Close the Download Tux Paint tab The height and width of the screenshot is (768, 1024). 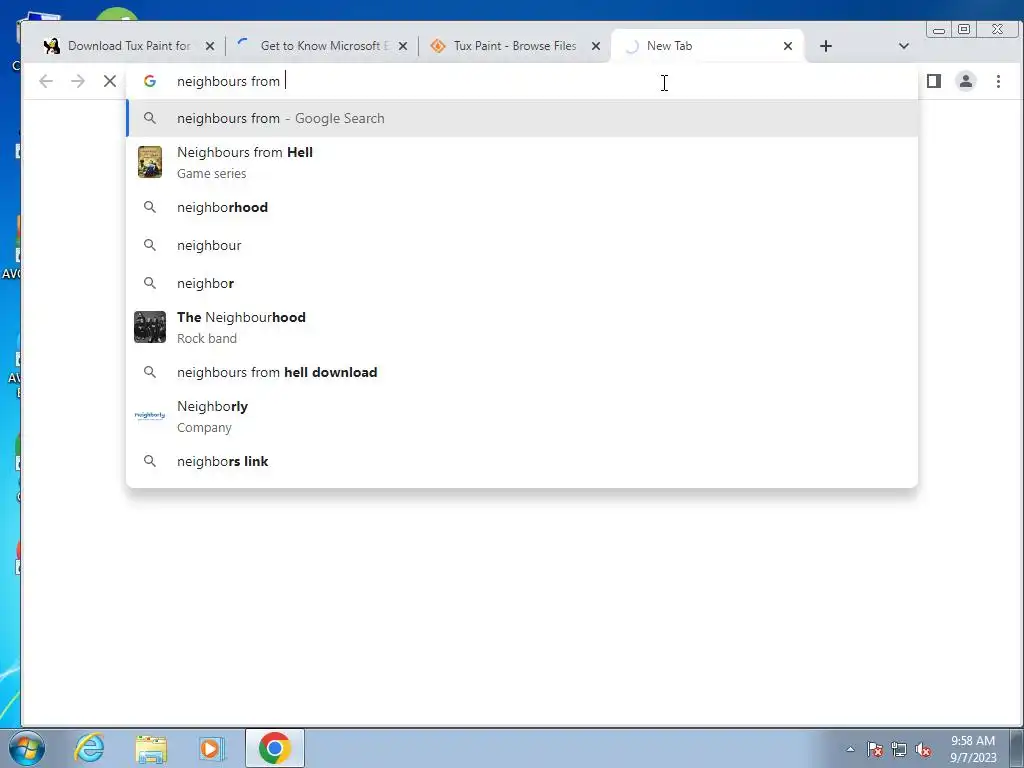pyautogui.click(x=210, y=46)
